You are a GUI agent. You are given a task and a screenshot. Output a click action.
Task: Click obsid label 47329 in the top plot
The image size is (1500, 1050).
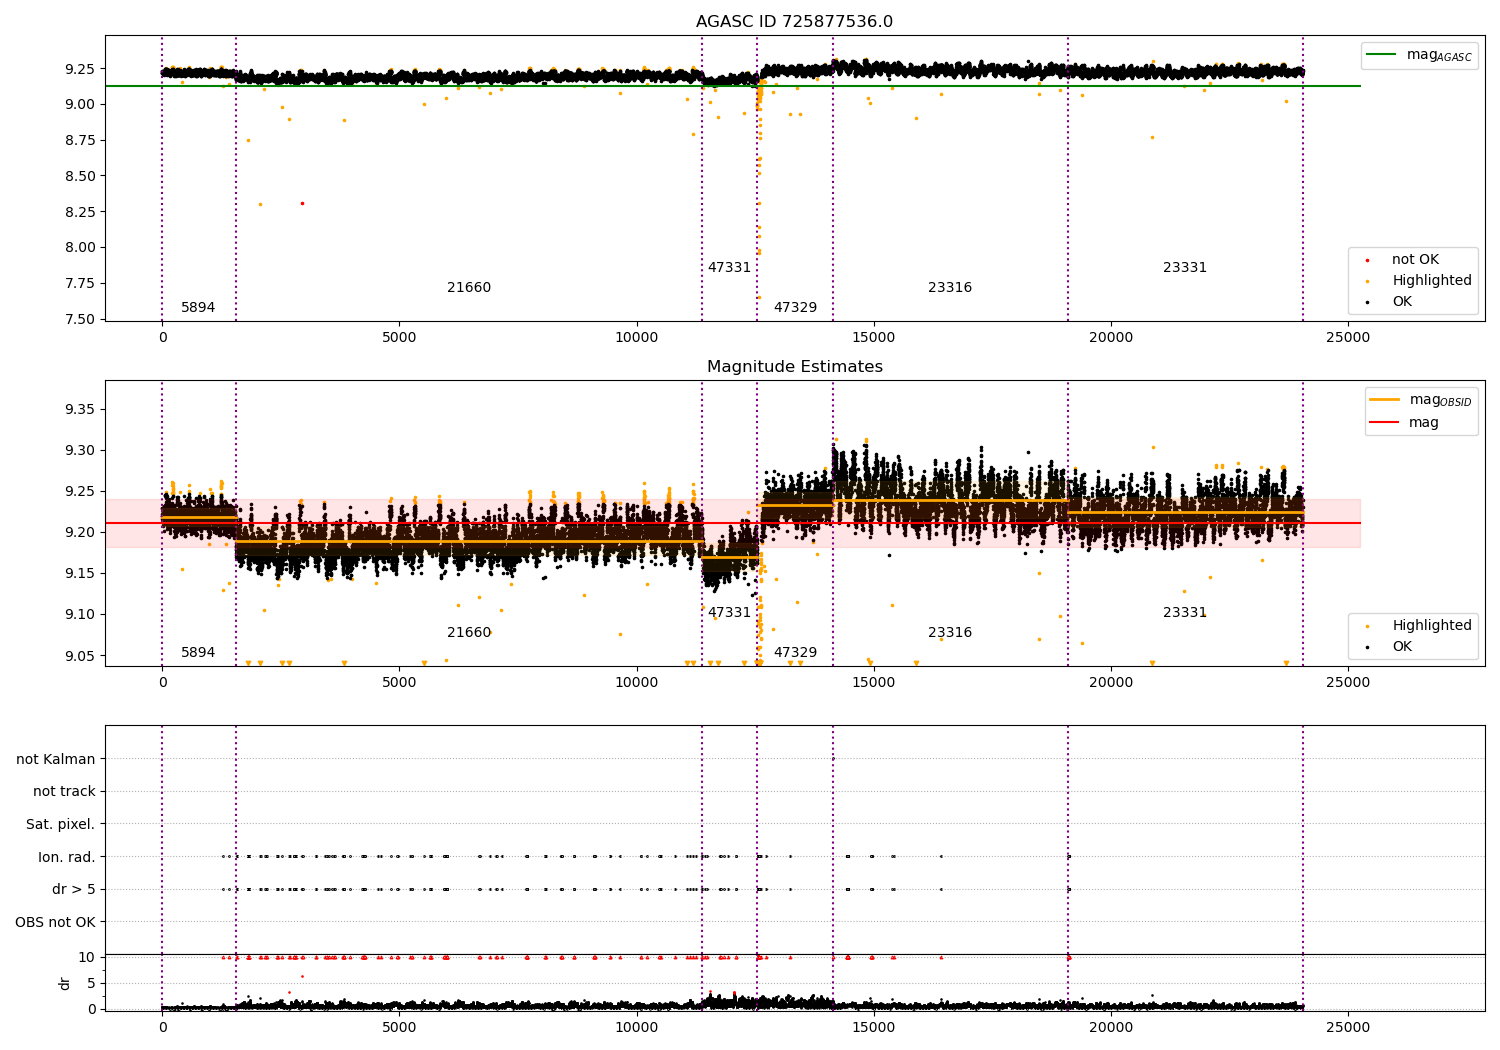tap(795, 308)
